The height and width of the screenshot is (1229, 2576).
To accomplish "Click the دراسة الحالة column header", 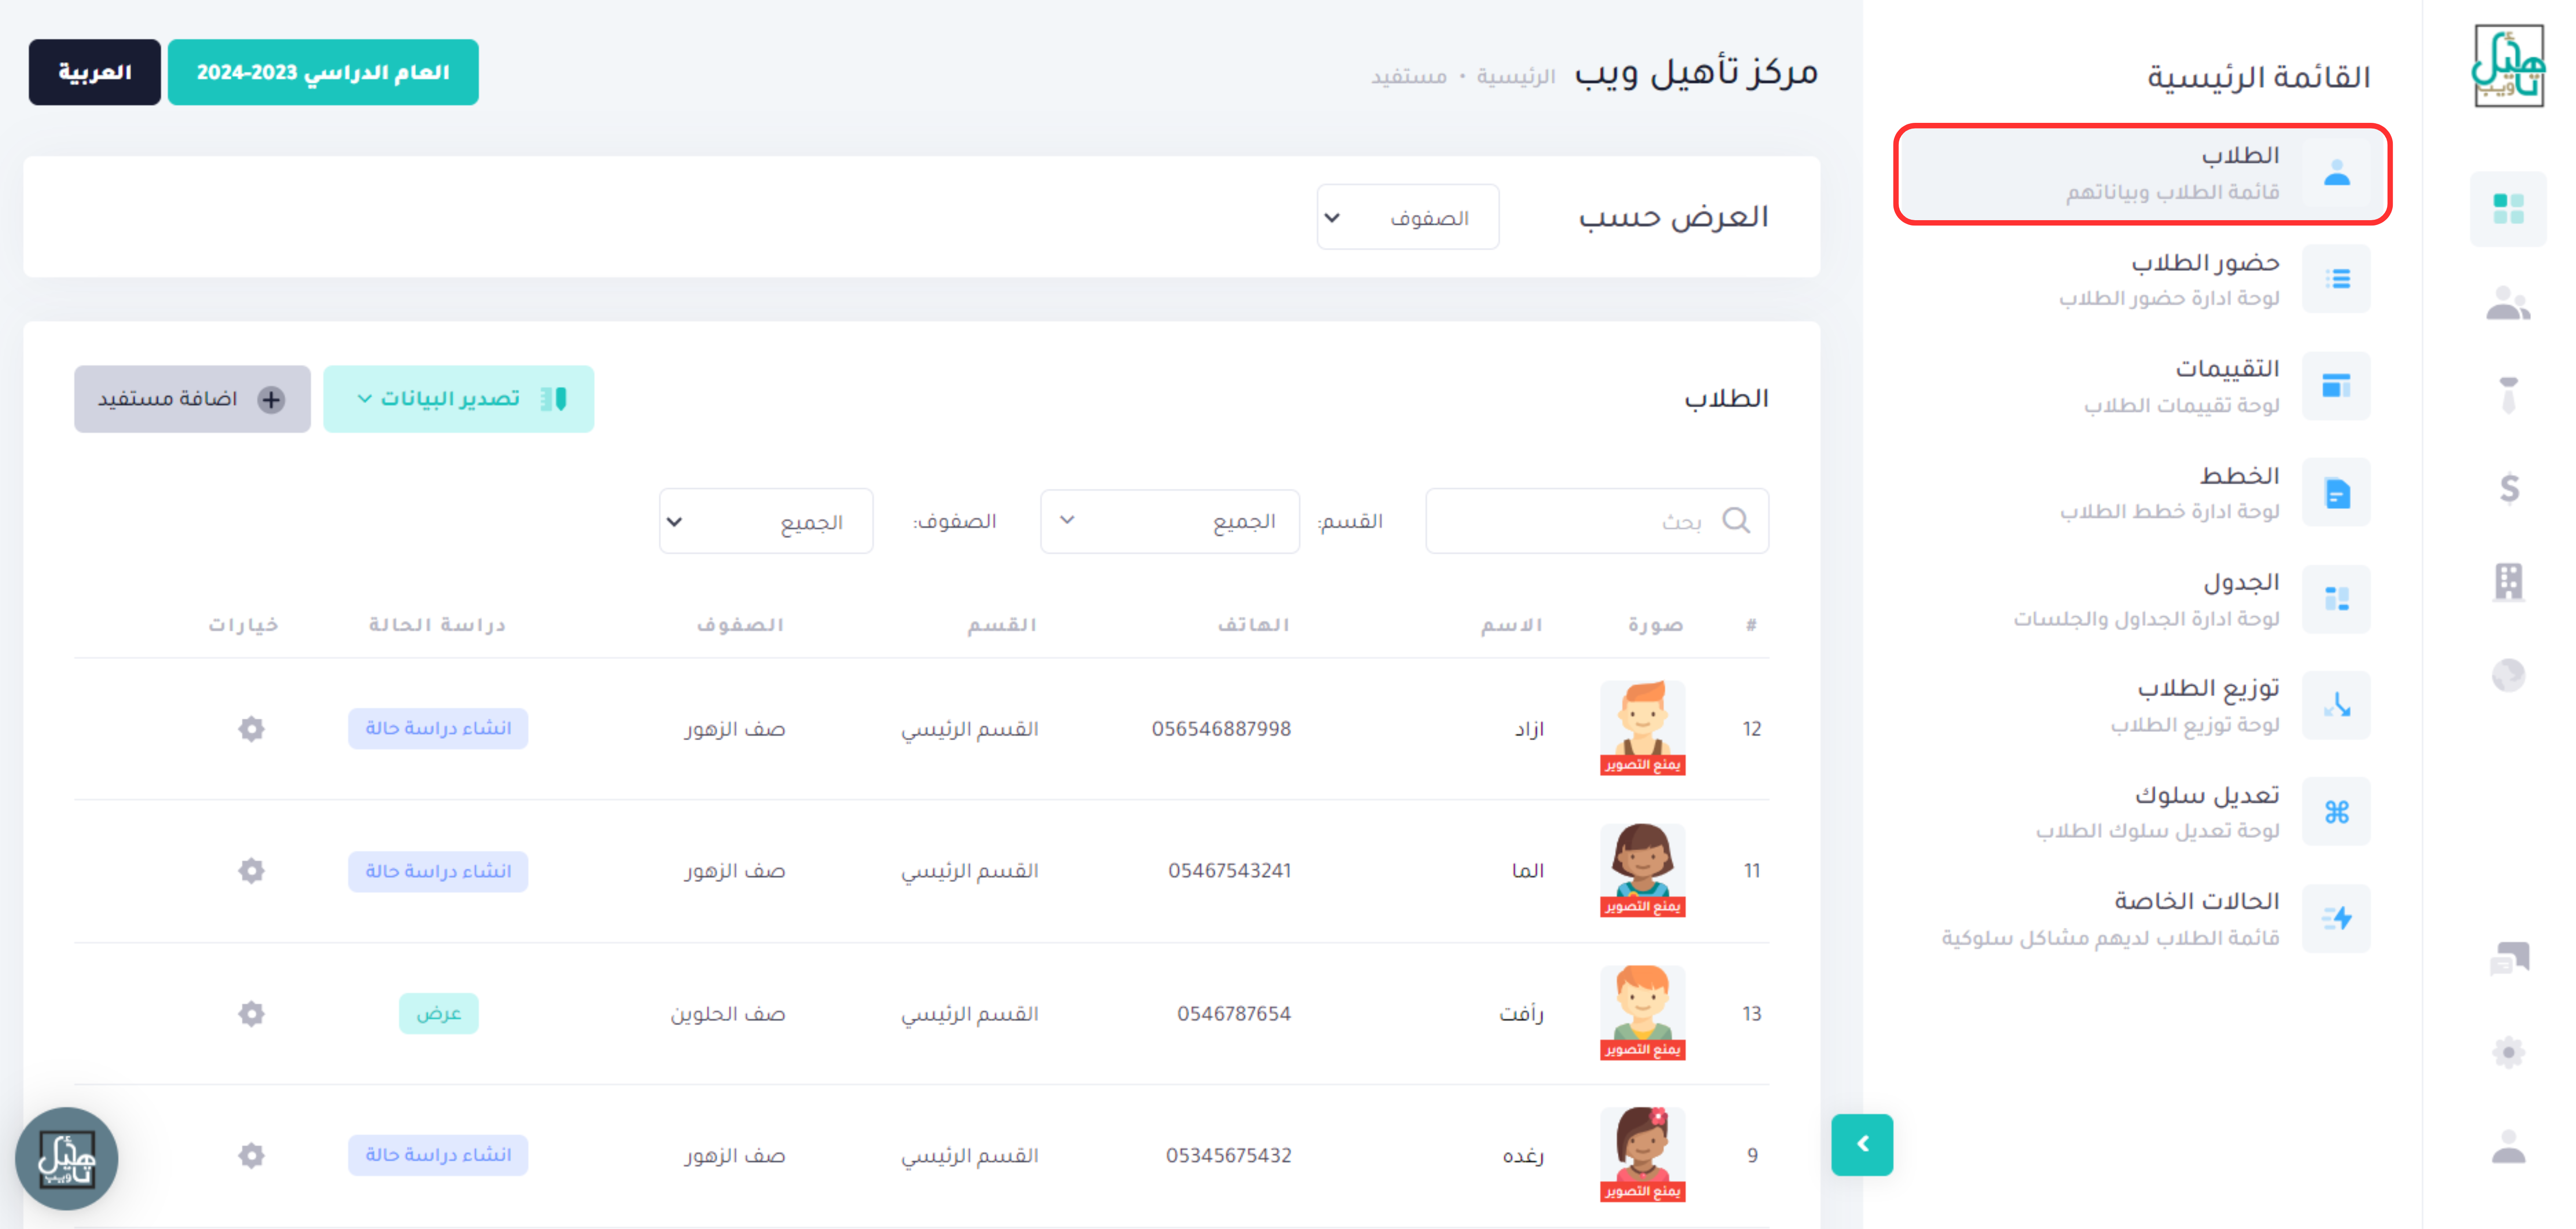I will click(437, 625).
